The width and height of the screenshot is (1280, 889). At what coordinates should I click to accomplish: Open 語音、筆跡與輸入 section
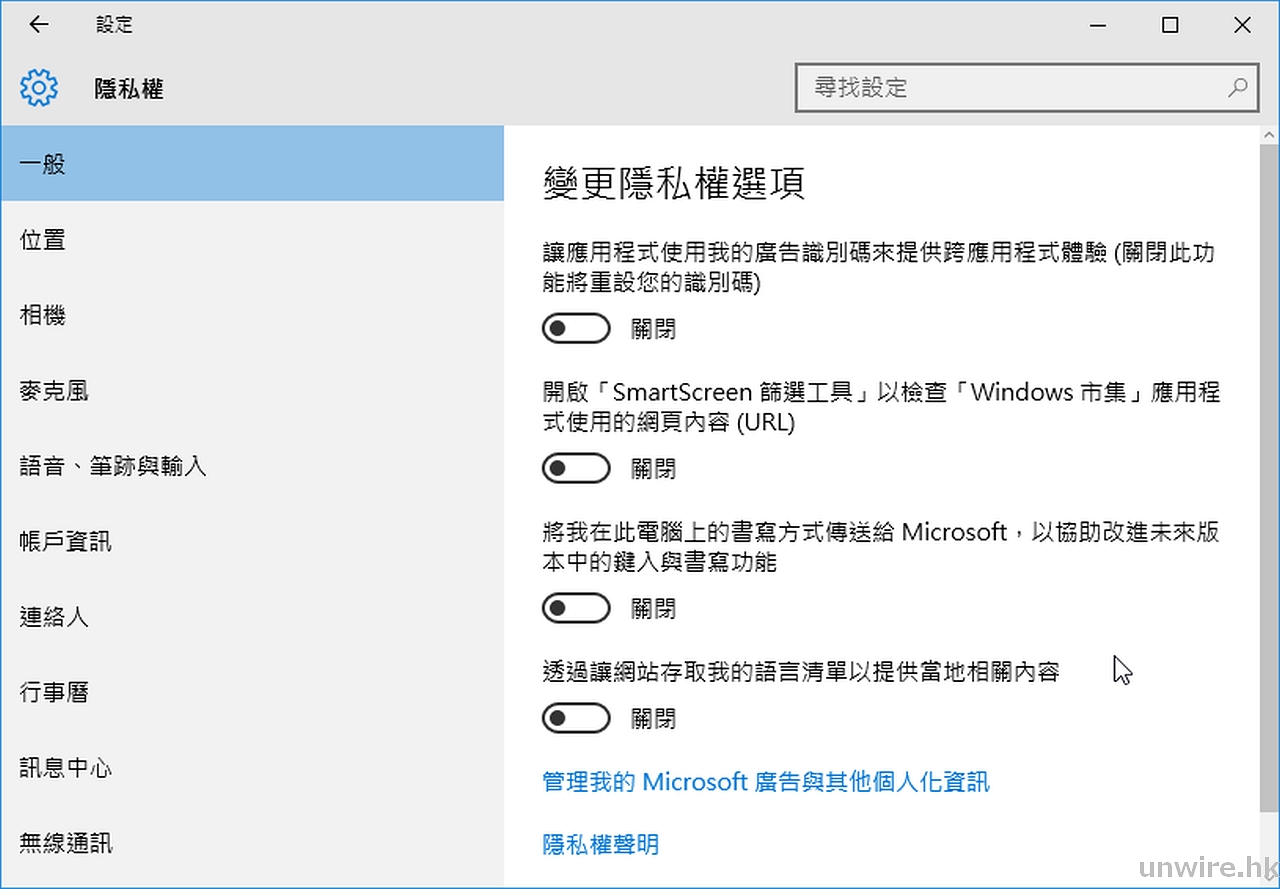point(113,466)
